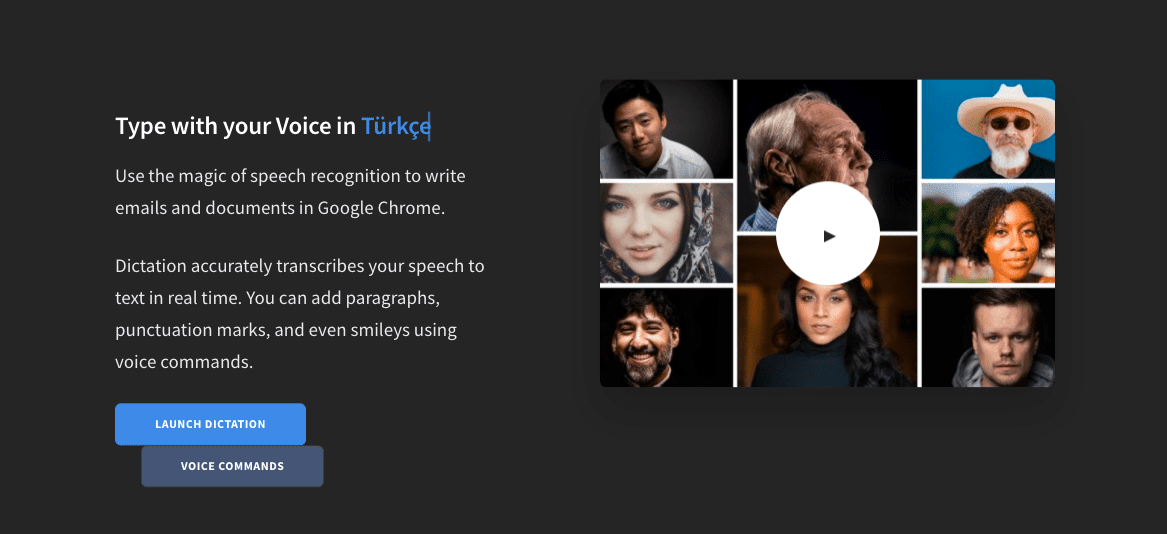This screenshot has width=1167, height=534.
Task: Click the 'Dictation accurately transcribes' line
Action: click(300, 266)
